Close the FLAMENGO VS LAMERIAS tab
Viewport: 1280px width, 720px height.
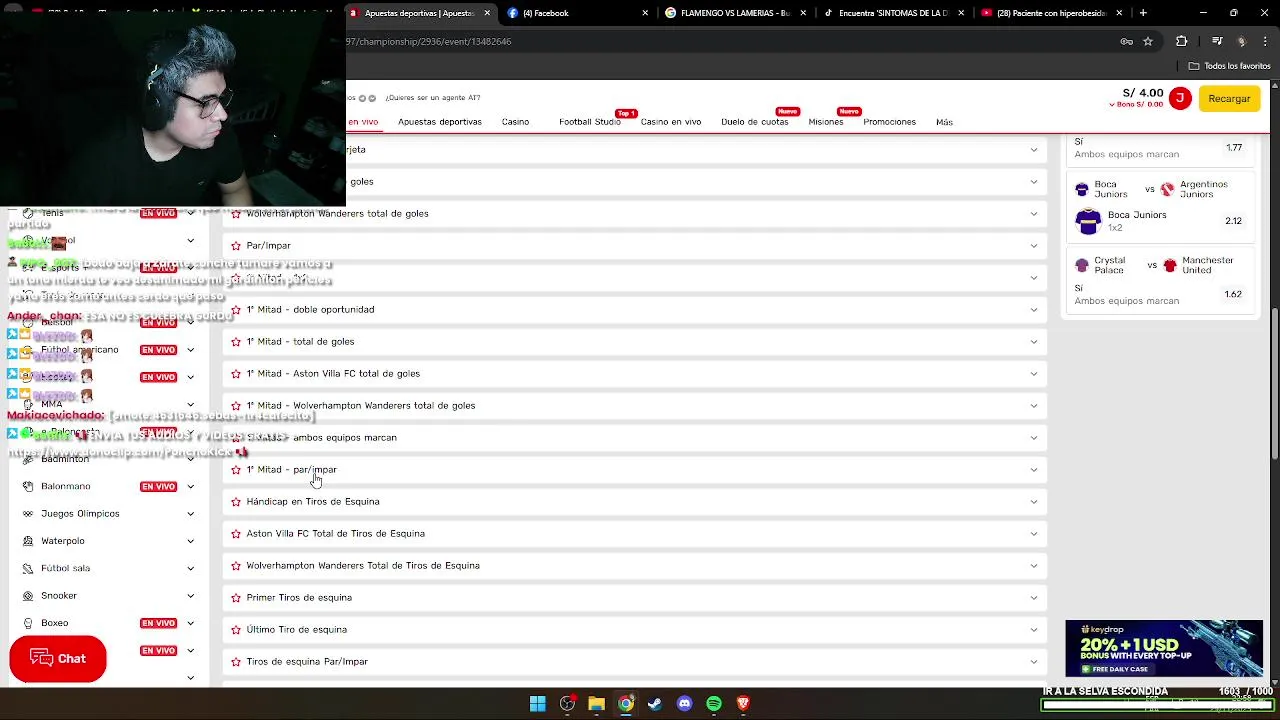pos(803,13)
